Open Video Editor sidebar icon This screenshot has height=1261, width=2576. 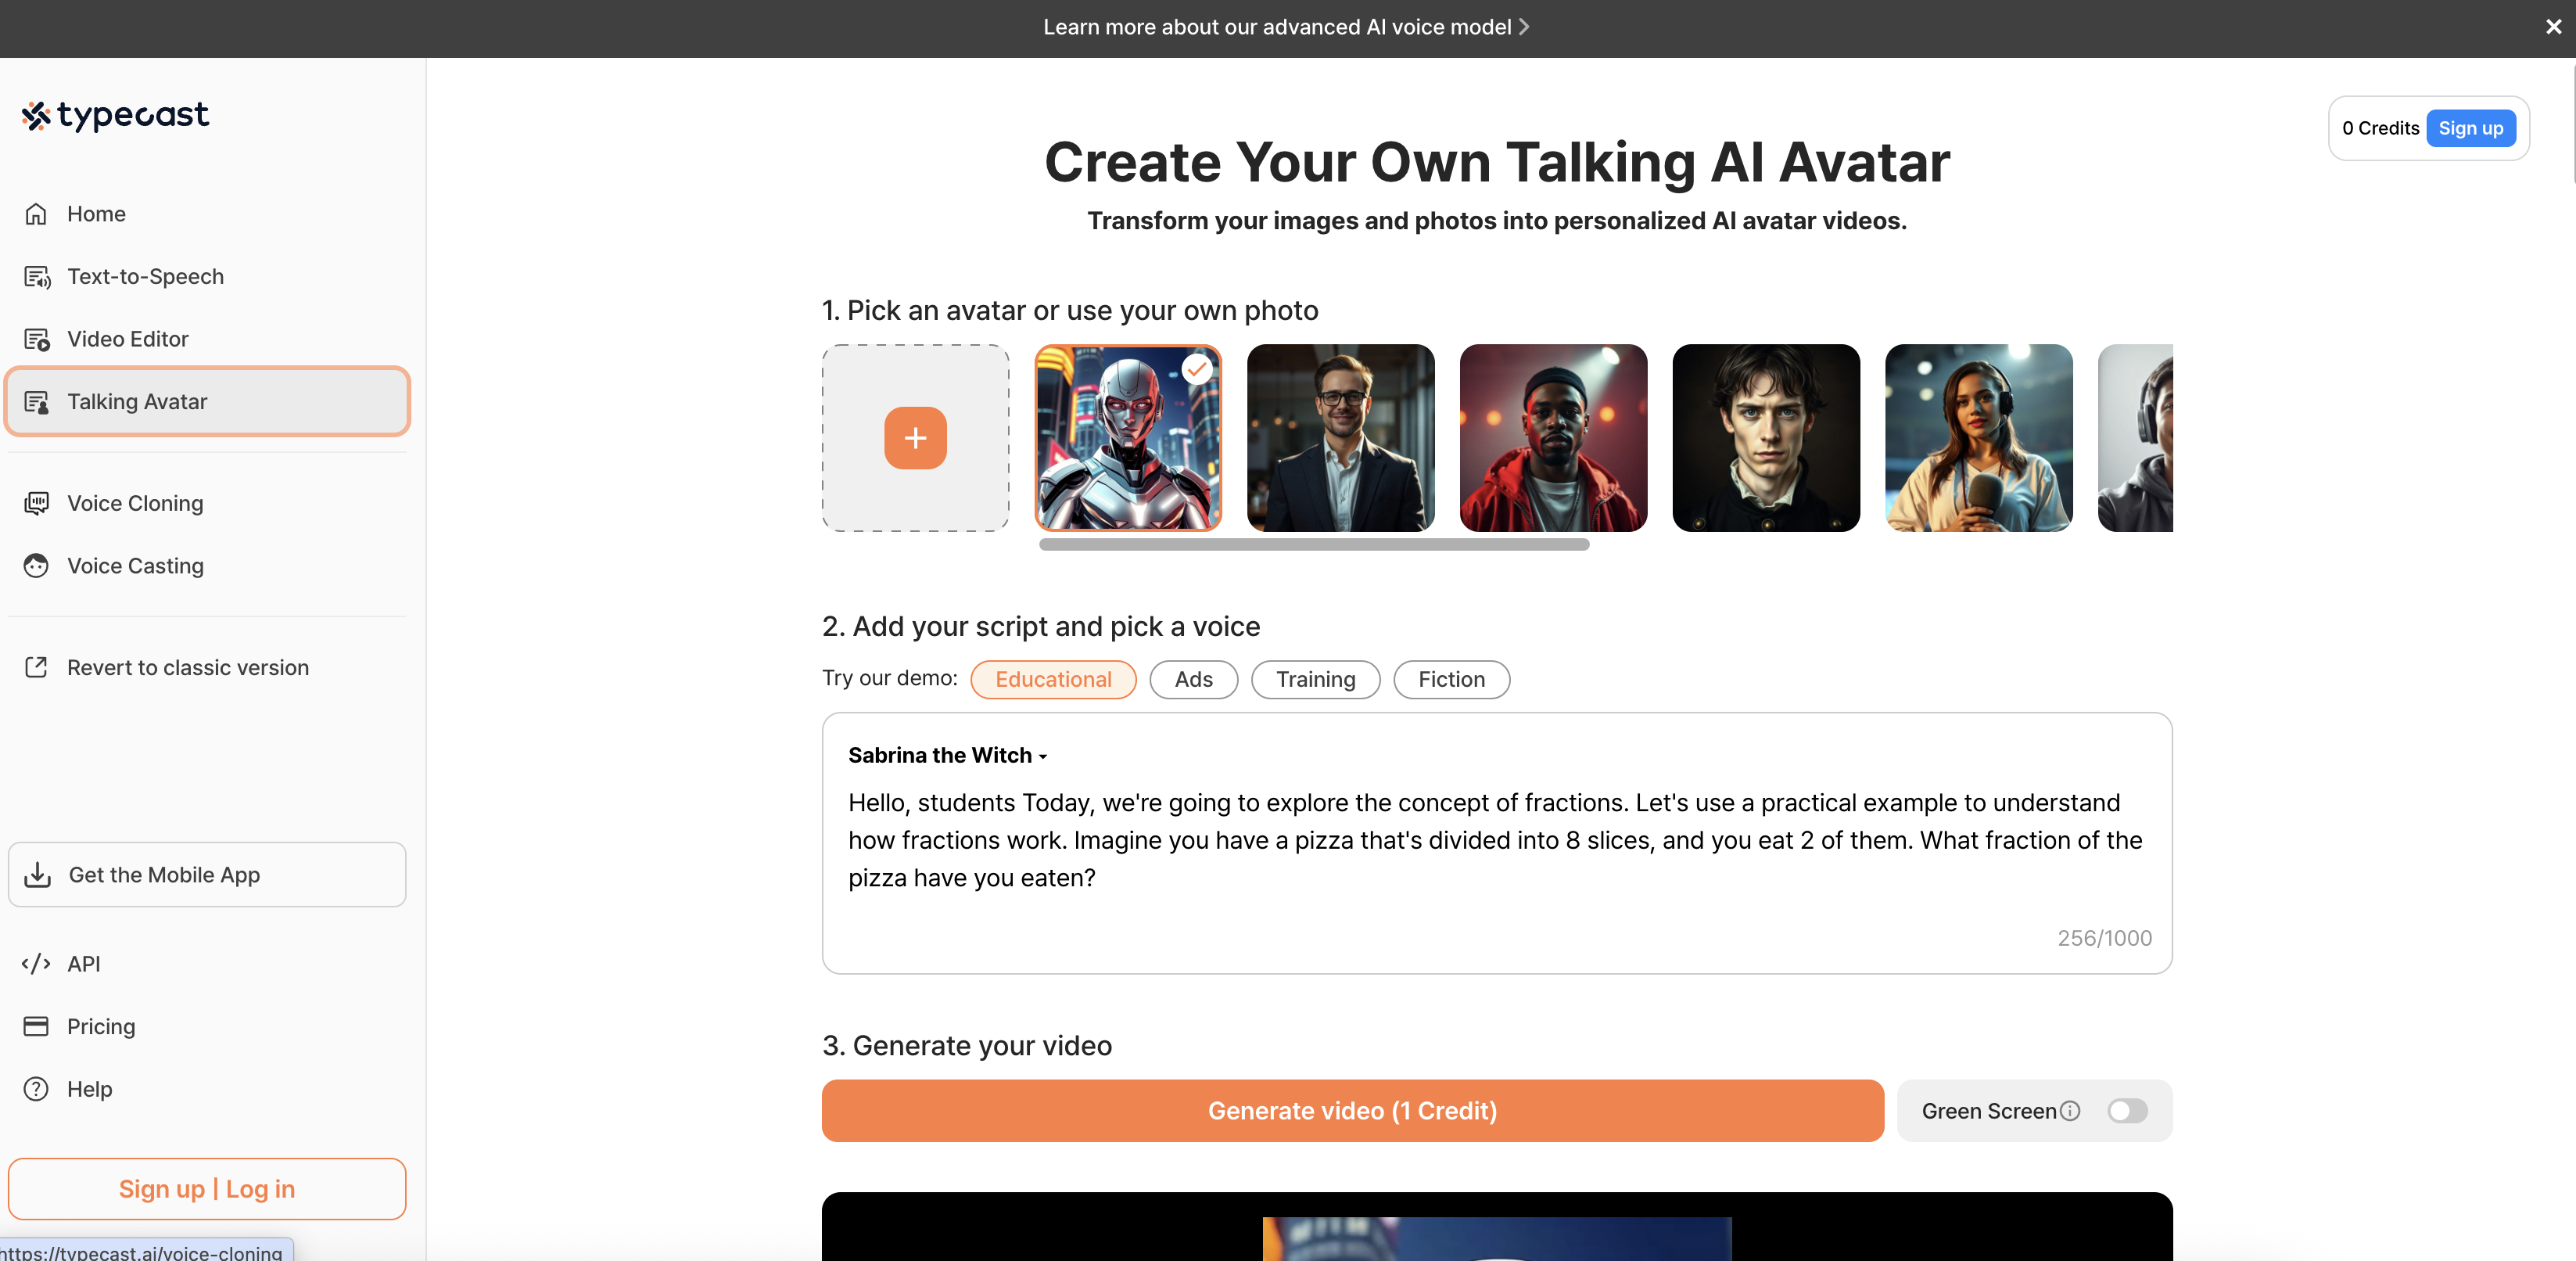[x=37, y=339]
